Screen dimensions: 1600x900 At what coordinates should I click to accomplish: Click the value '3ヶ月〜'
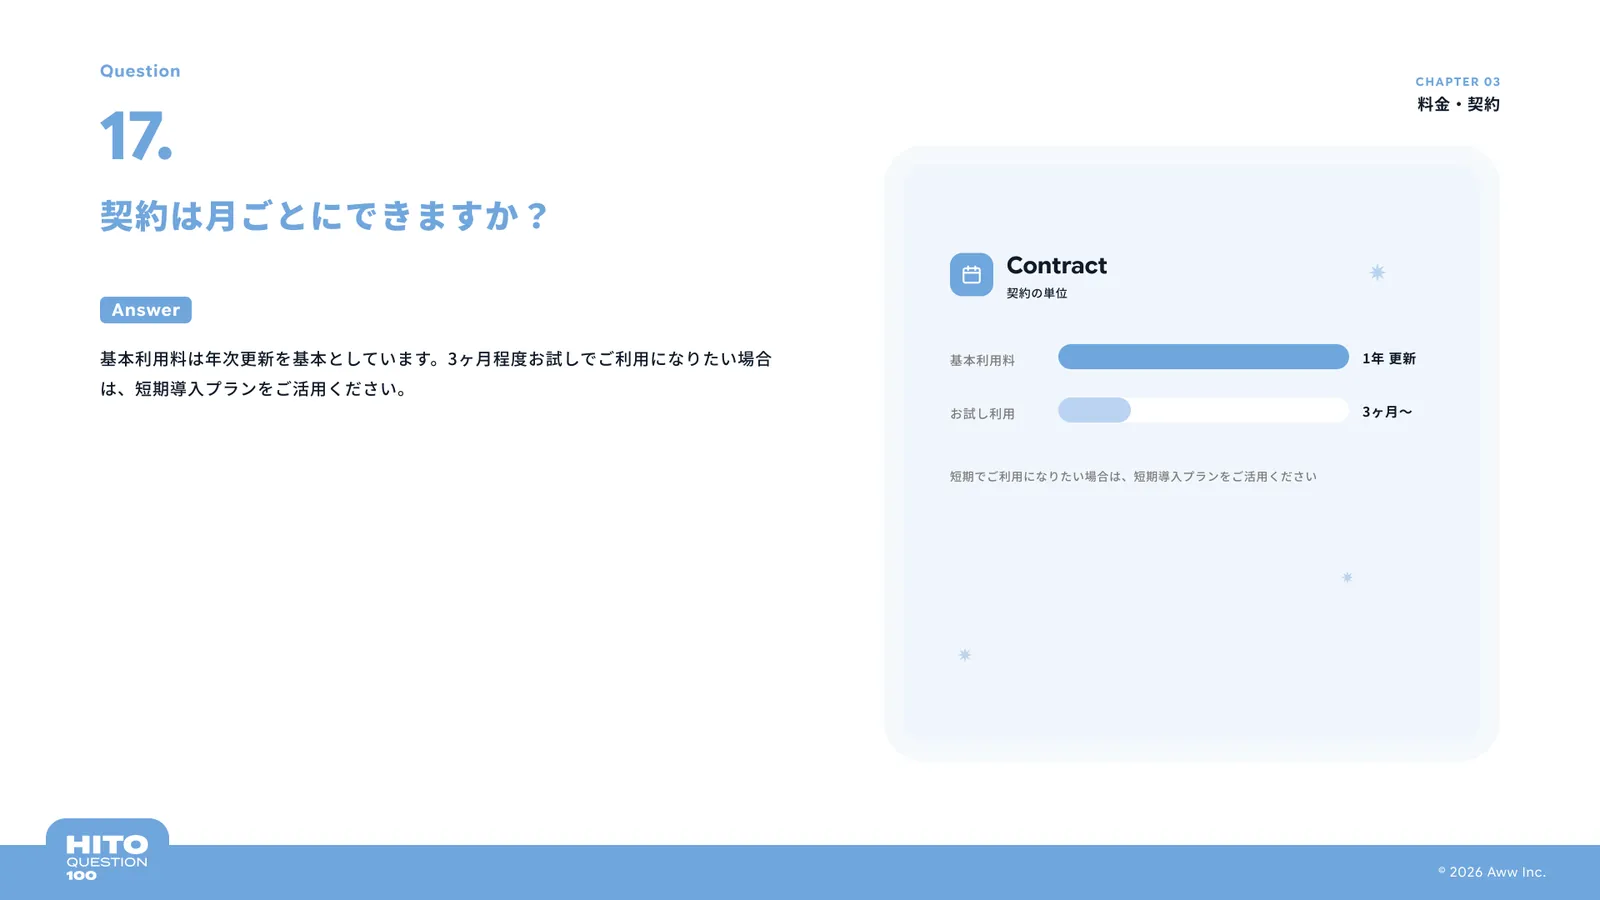1387,412
